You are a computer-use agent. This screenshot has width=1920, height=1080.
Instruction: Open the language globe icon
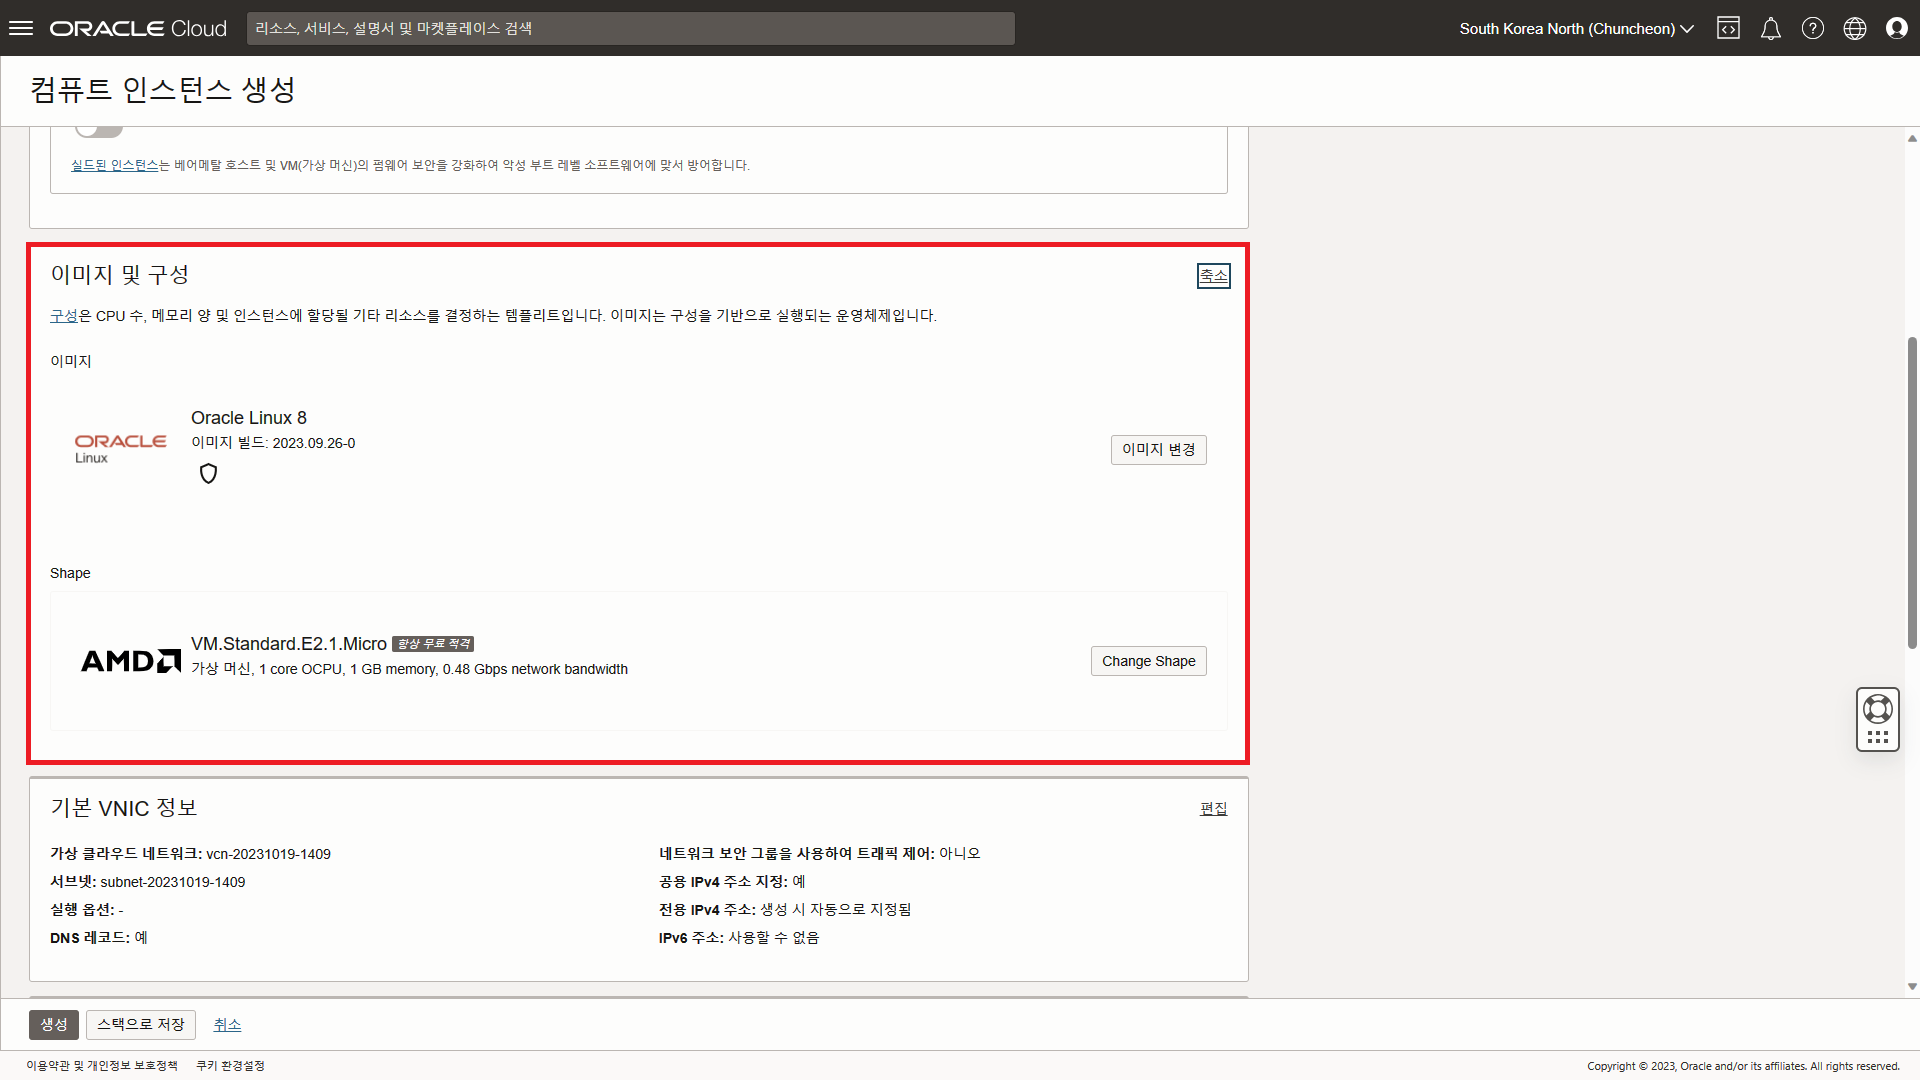click(1854, 28)
